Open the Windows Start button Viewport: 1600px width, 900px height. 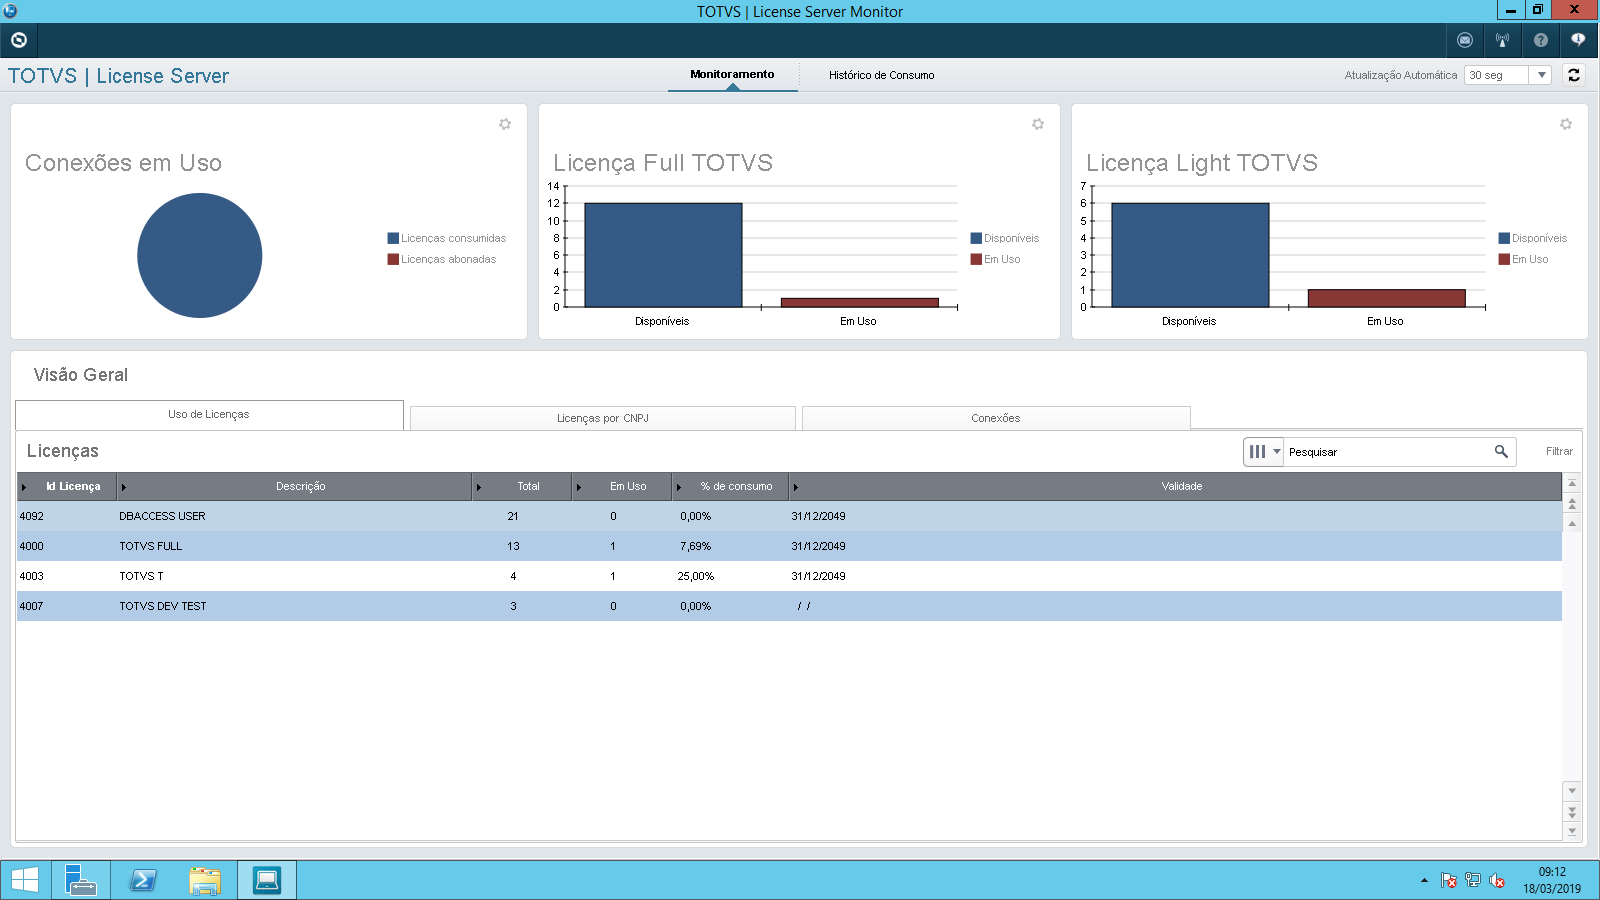coord(25,880)
